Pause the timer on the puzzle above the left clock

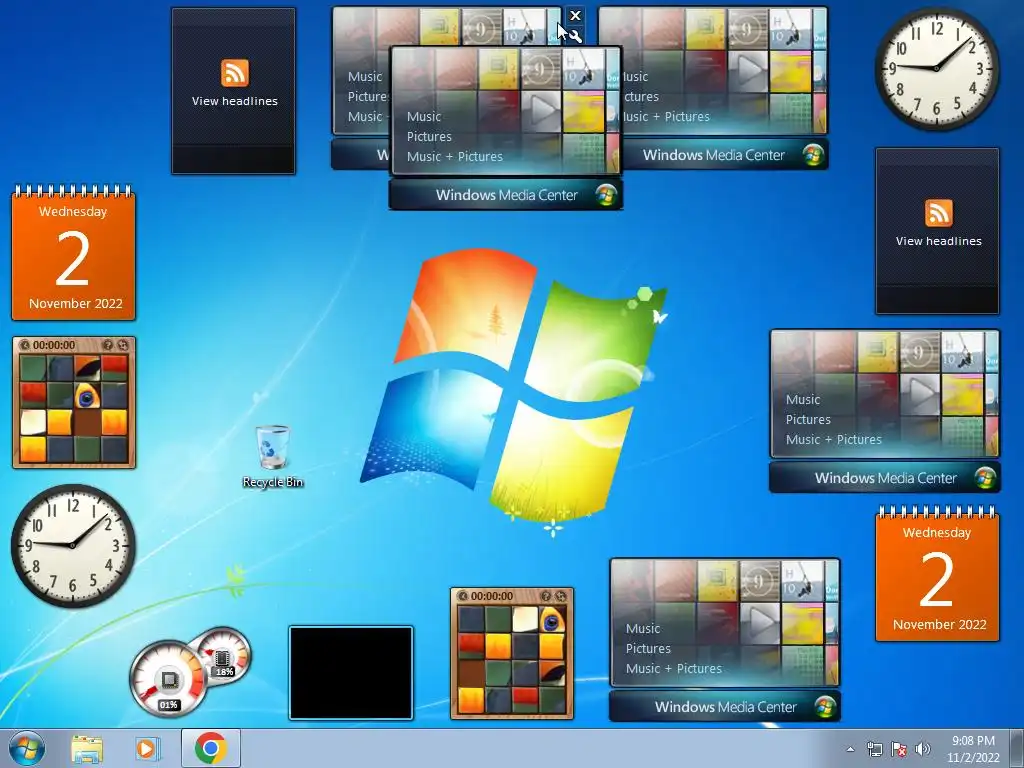(25, 345)
